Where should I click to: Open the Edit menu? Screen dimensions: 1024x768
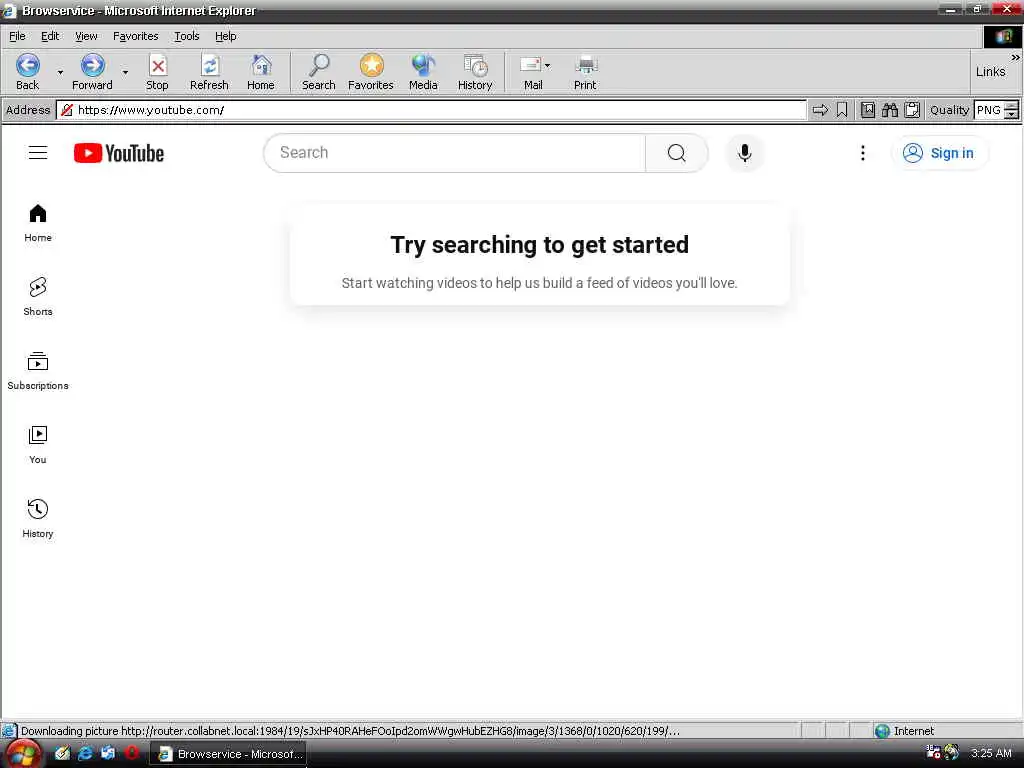[50, 36]
